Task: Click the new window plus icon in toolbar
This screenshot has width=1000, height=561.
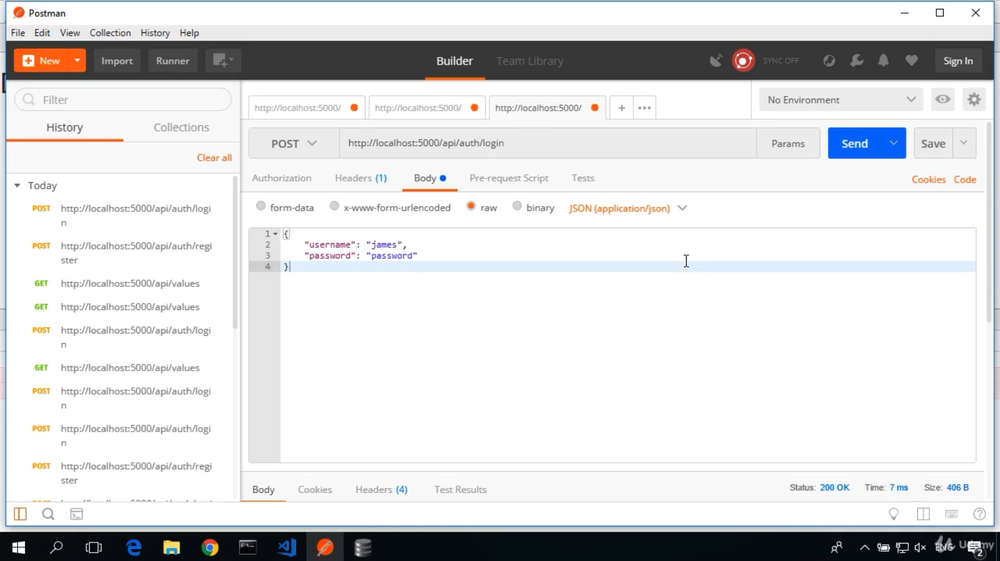Action: coord(223,61)
